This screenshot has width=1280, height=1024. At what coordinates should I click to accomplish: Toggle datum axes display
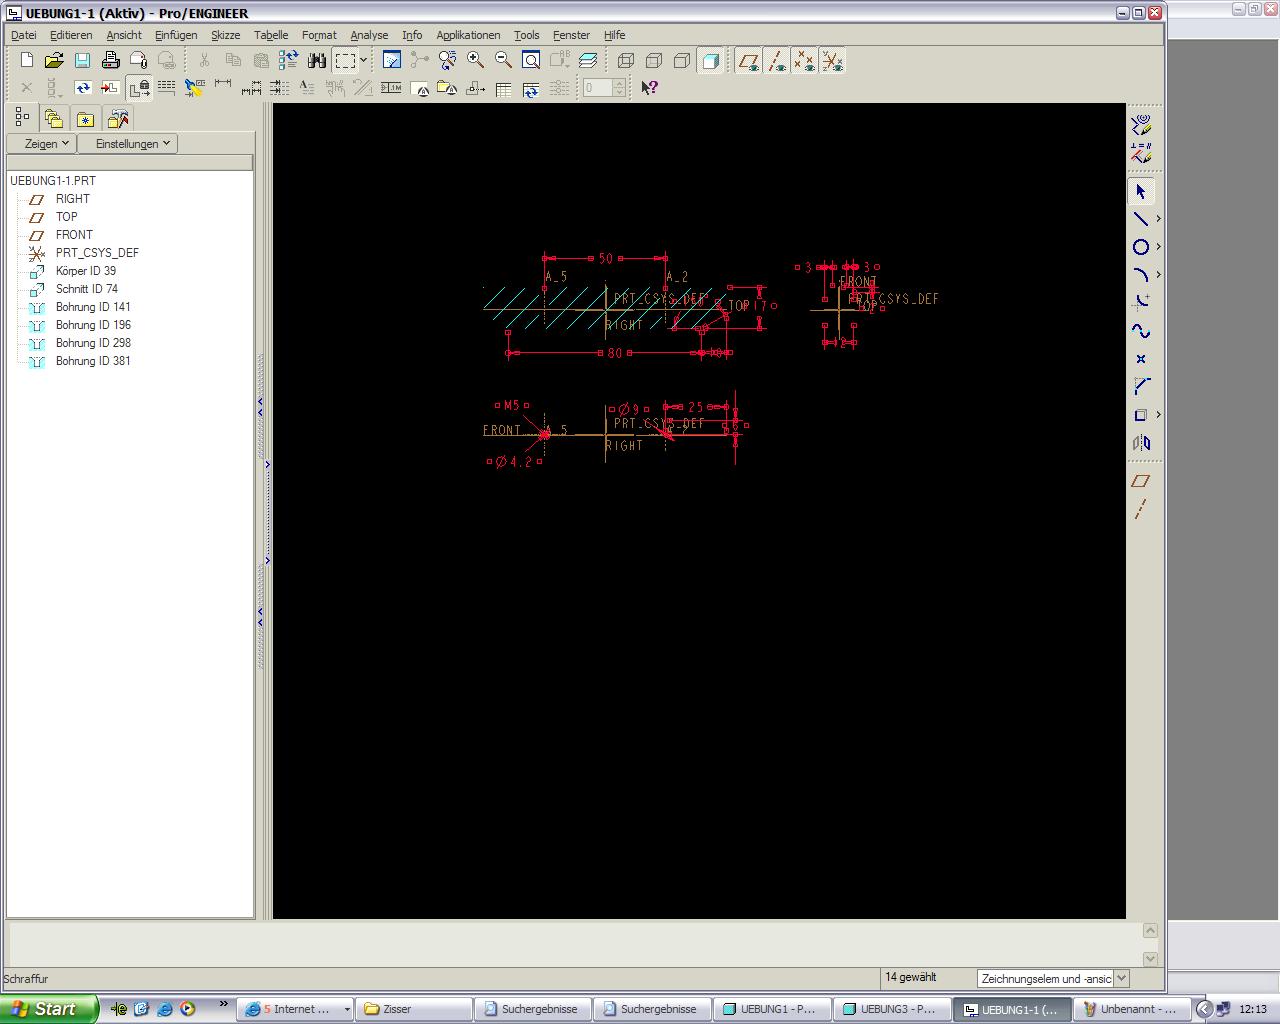[776, 61]
